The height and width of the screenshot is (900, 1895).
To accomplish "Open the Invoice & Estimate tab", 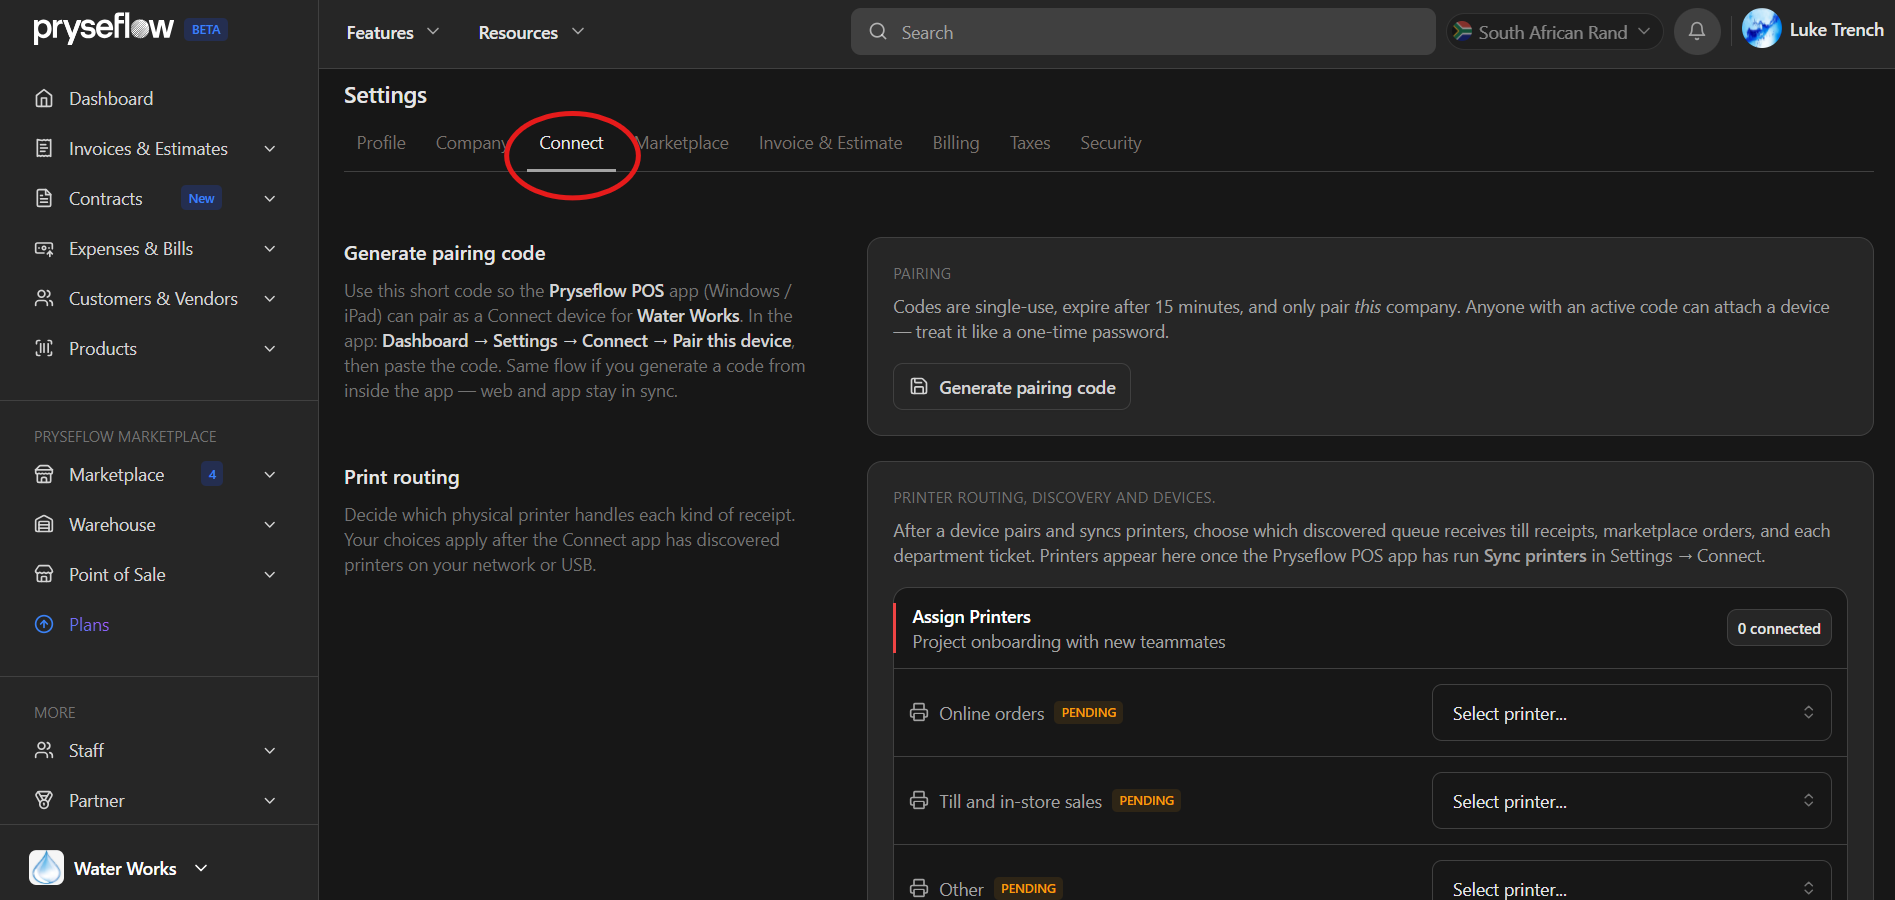I will click(x=830, y=143).
